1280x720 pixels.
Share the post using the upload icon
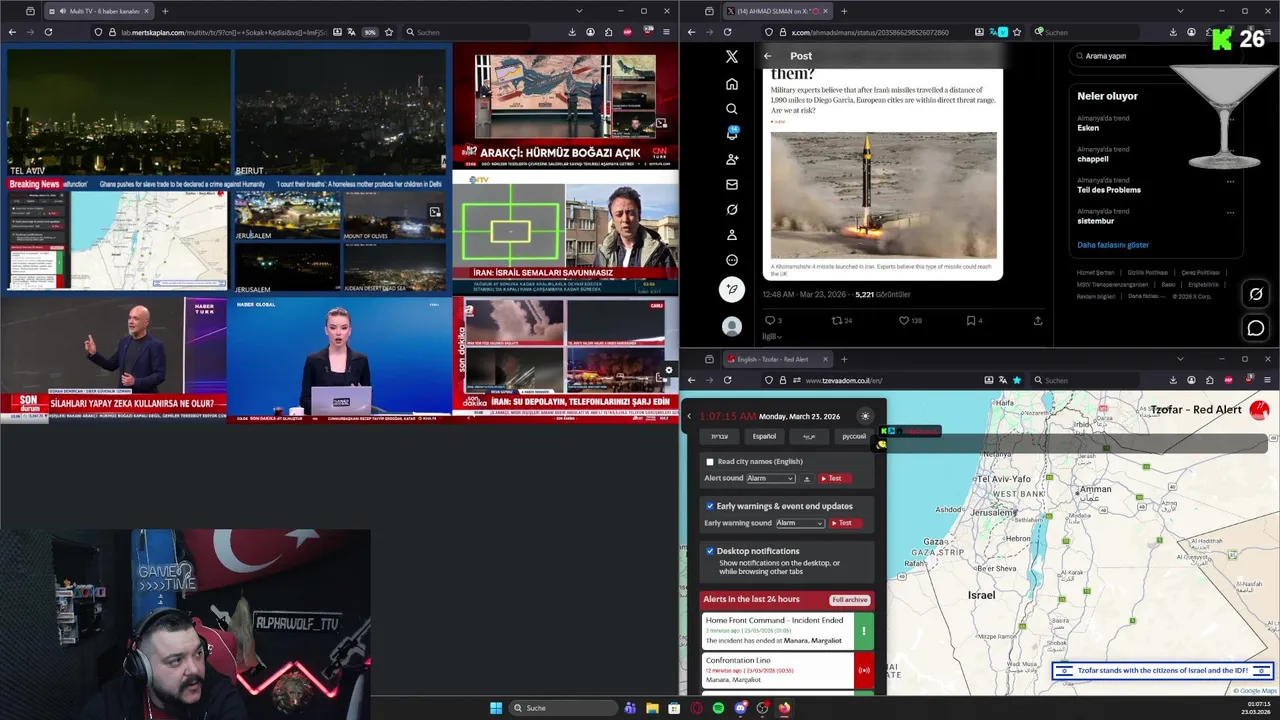(1038, 321)
